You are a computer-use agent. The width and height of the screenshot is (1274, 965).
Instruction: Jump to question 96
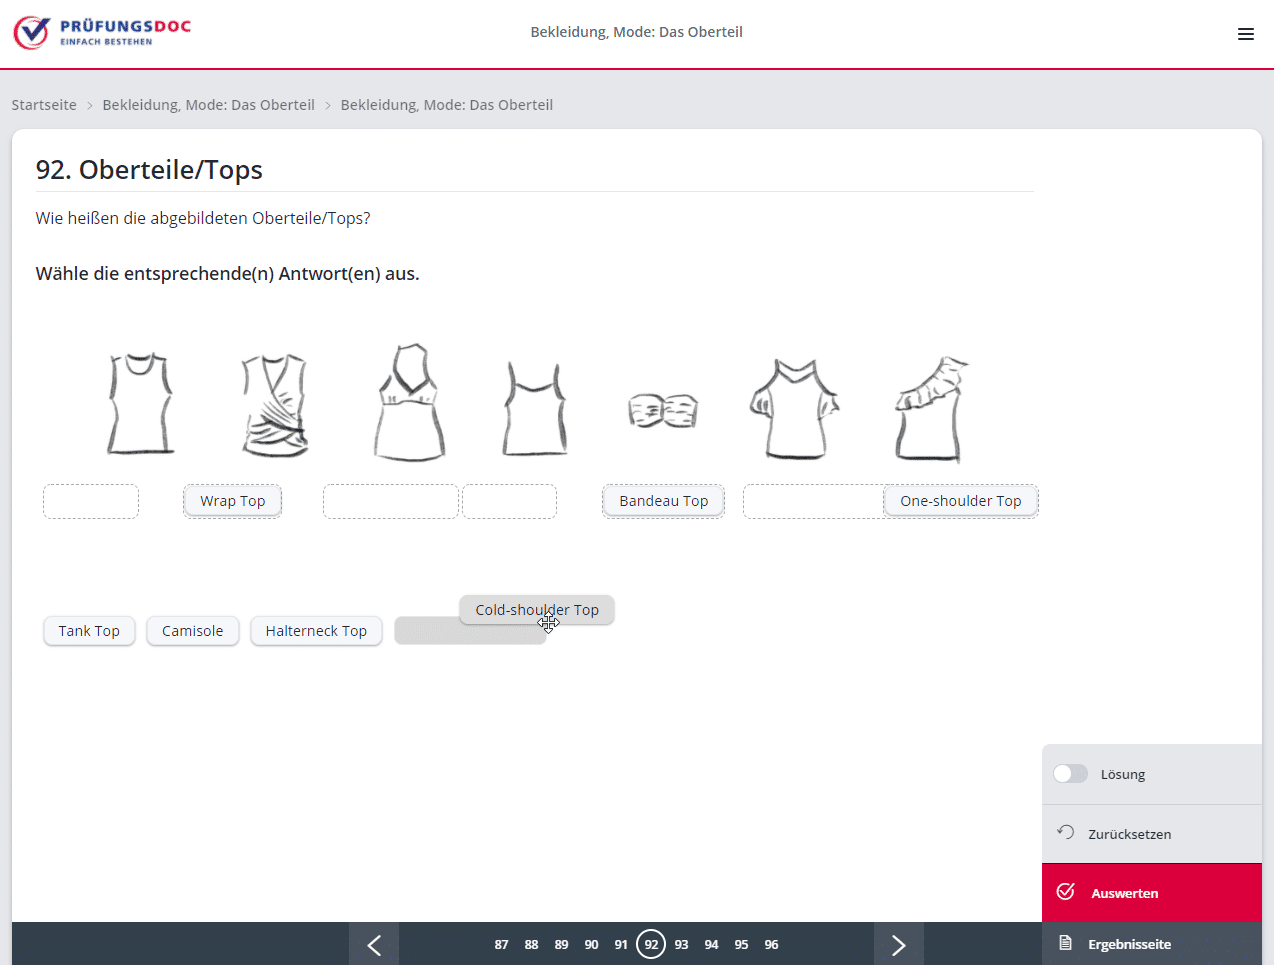[771, 945]
